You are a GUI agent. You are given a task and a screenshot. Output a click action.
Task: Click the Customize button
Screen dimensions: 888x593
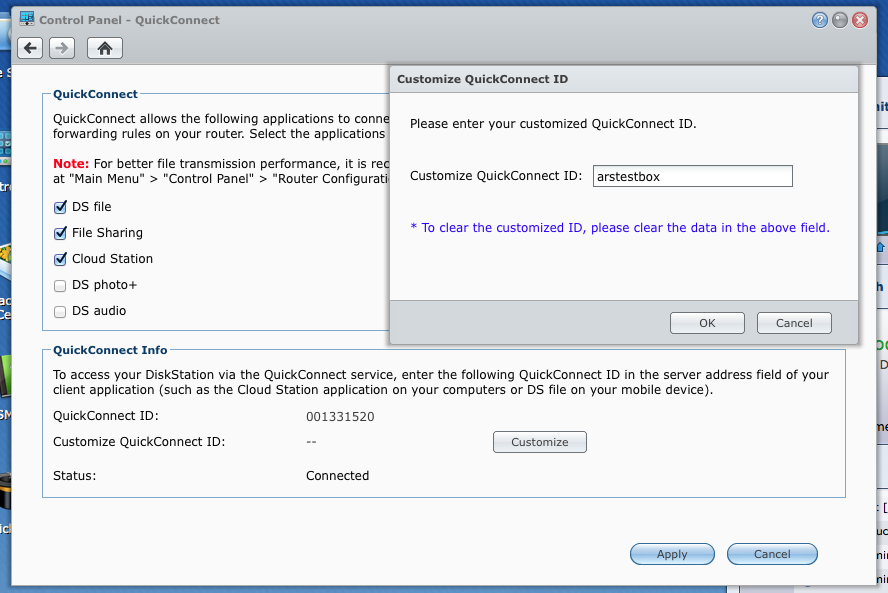point(540,442)
